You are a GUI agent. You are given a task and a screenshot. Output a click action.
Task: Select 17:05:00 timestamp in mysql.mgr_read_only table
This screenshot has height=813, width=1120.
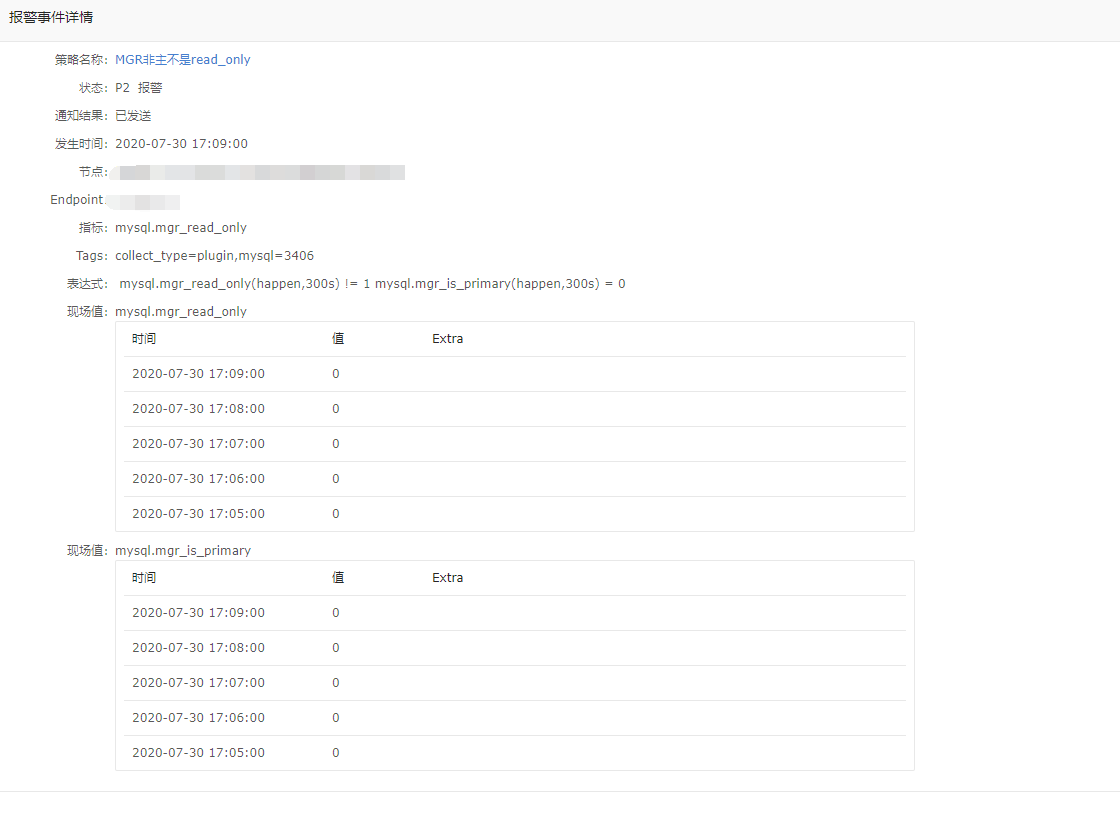199,514
